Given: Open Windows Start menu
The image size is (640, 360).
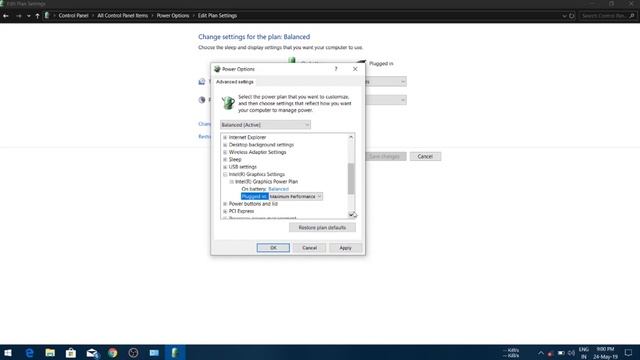Looking at the screenshot, I should click(8, 353).
